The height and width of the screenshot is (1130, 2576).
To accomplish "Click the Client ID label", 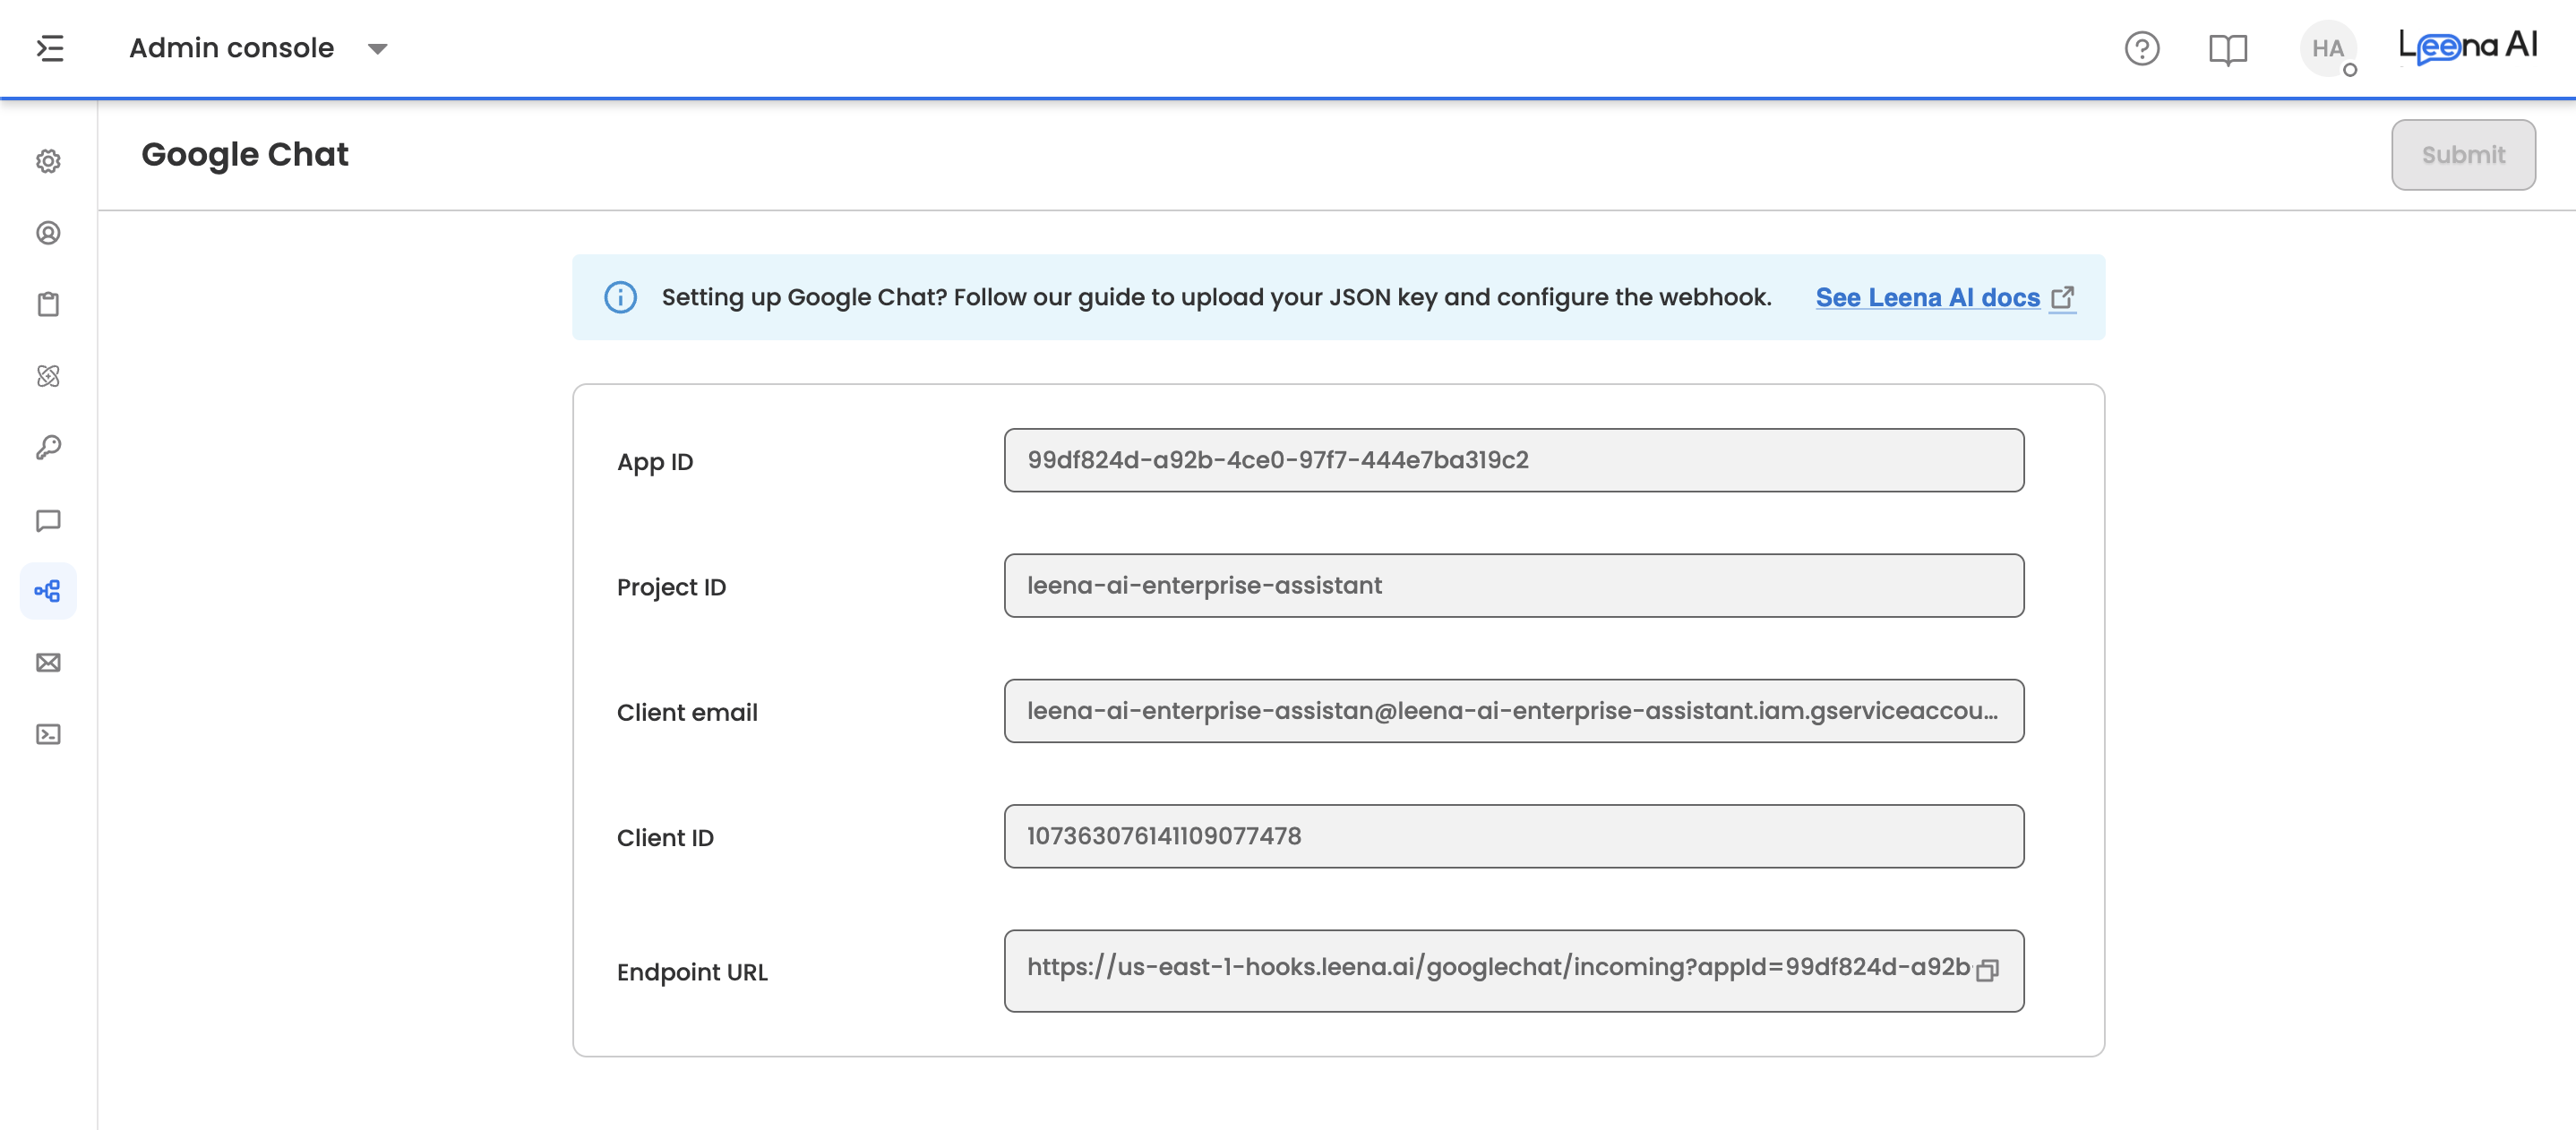I will tap(665, 837).
